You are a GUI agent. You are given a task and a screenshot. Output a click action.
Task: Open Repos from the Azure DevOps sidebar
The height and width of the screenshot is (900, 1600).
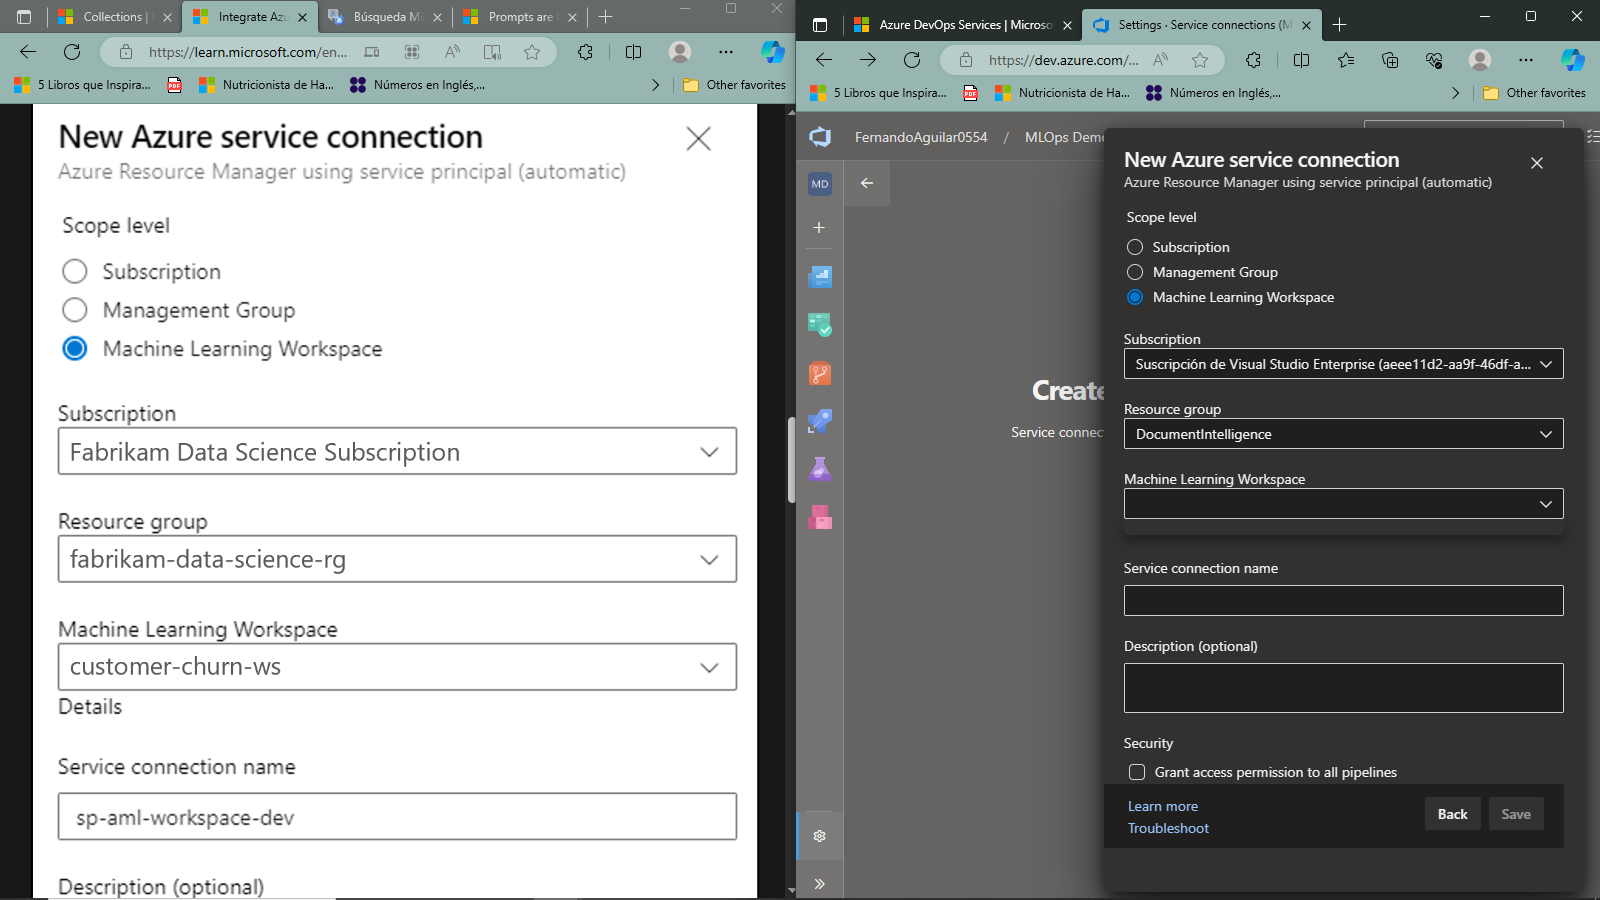coord(819,373)
